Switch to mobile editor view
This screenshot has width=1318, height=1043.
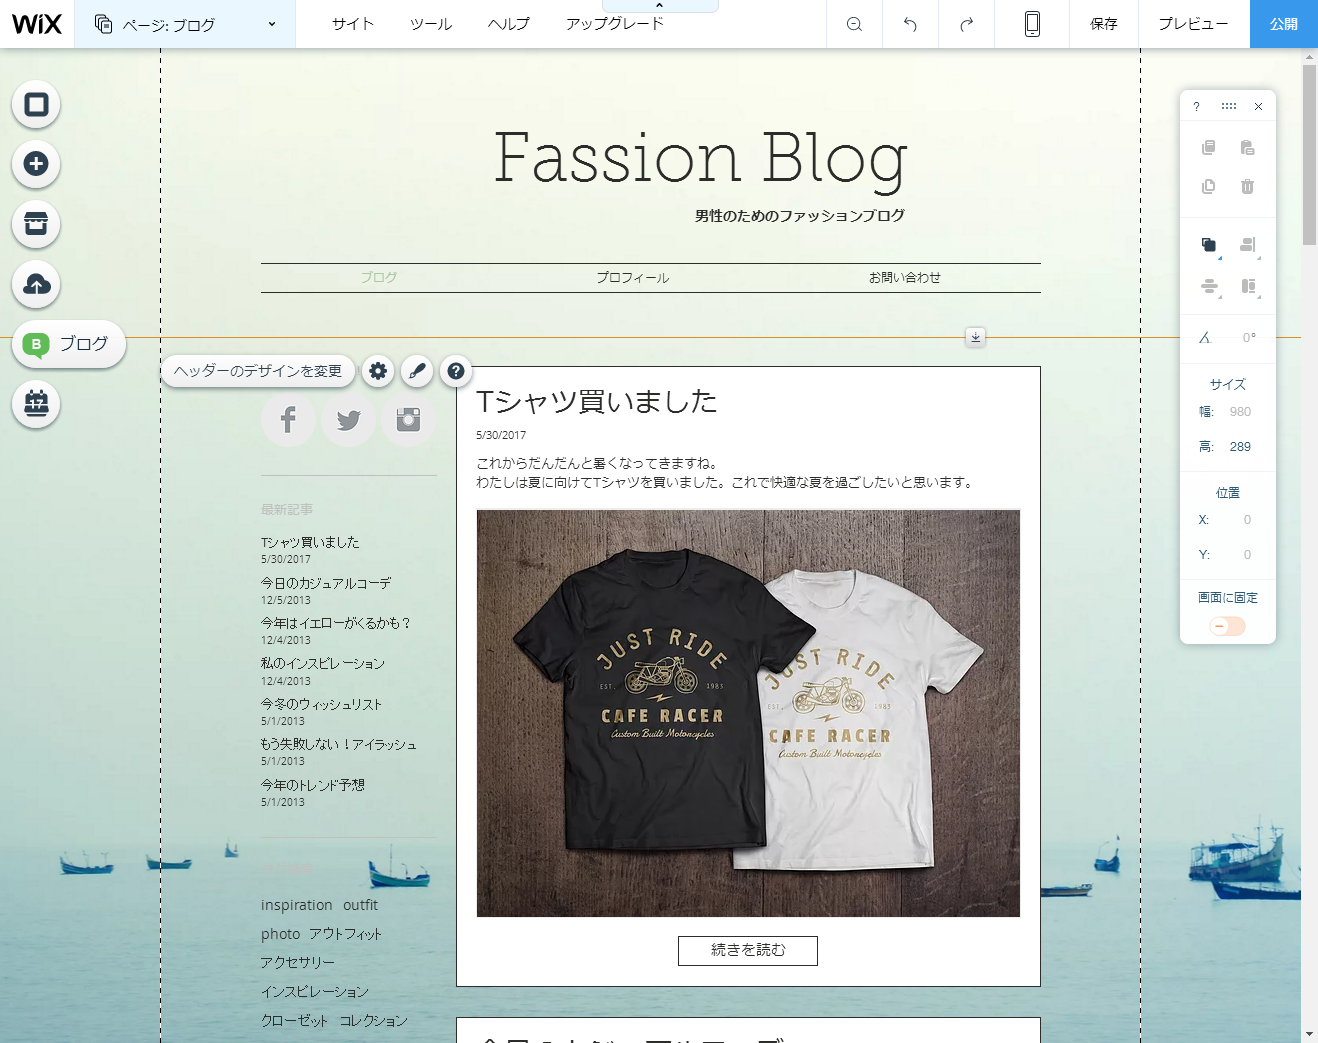(x=1032, y=24)
